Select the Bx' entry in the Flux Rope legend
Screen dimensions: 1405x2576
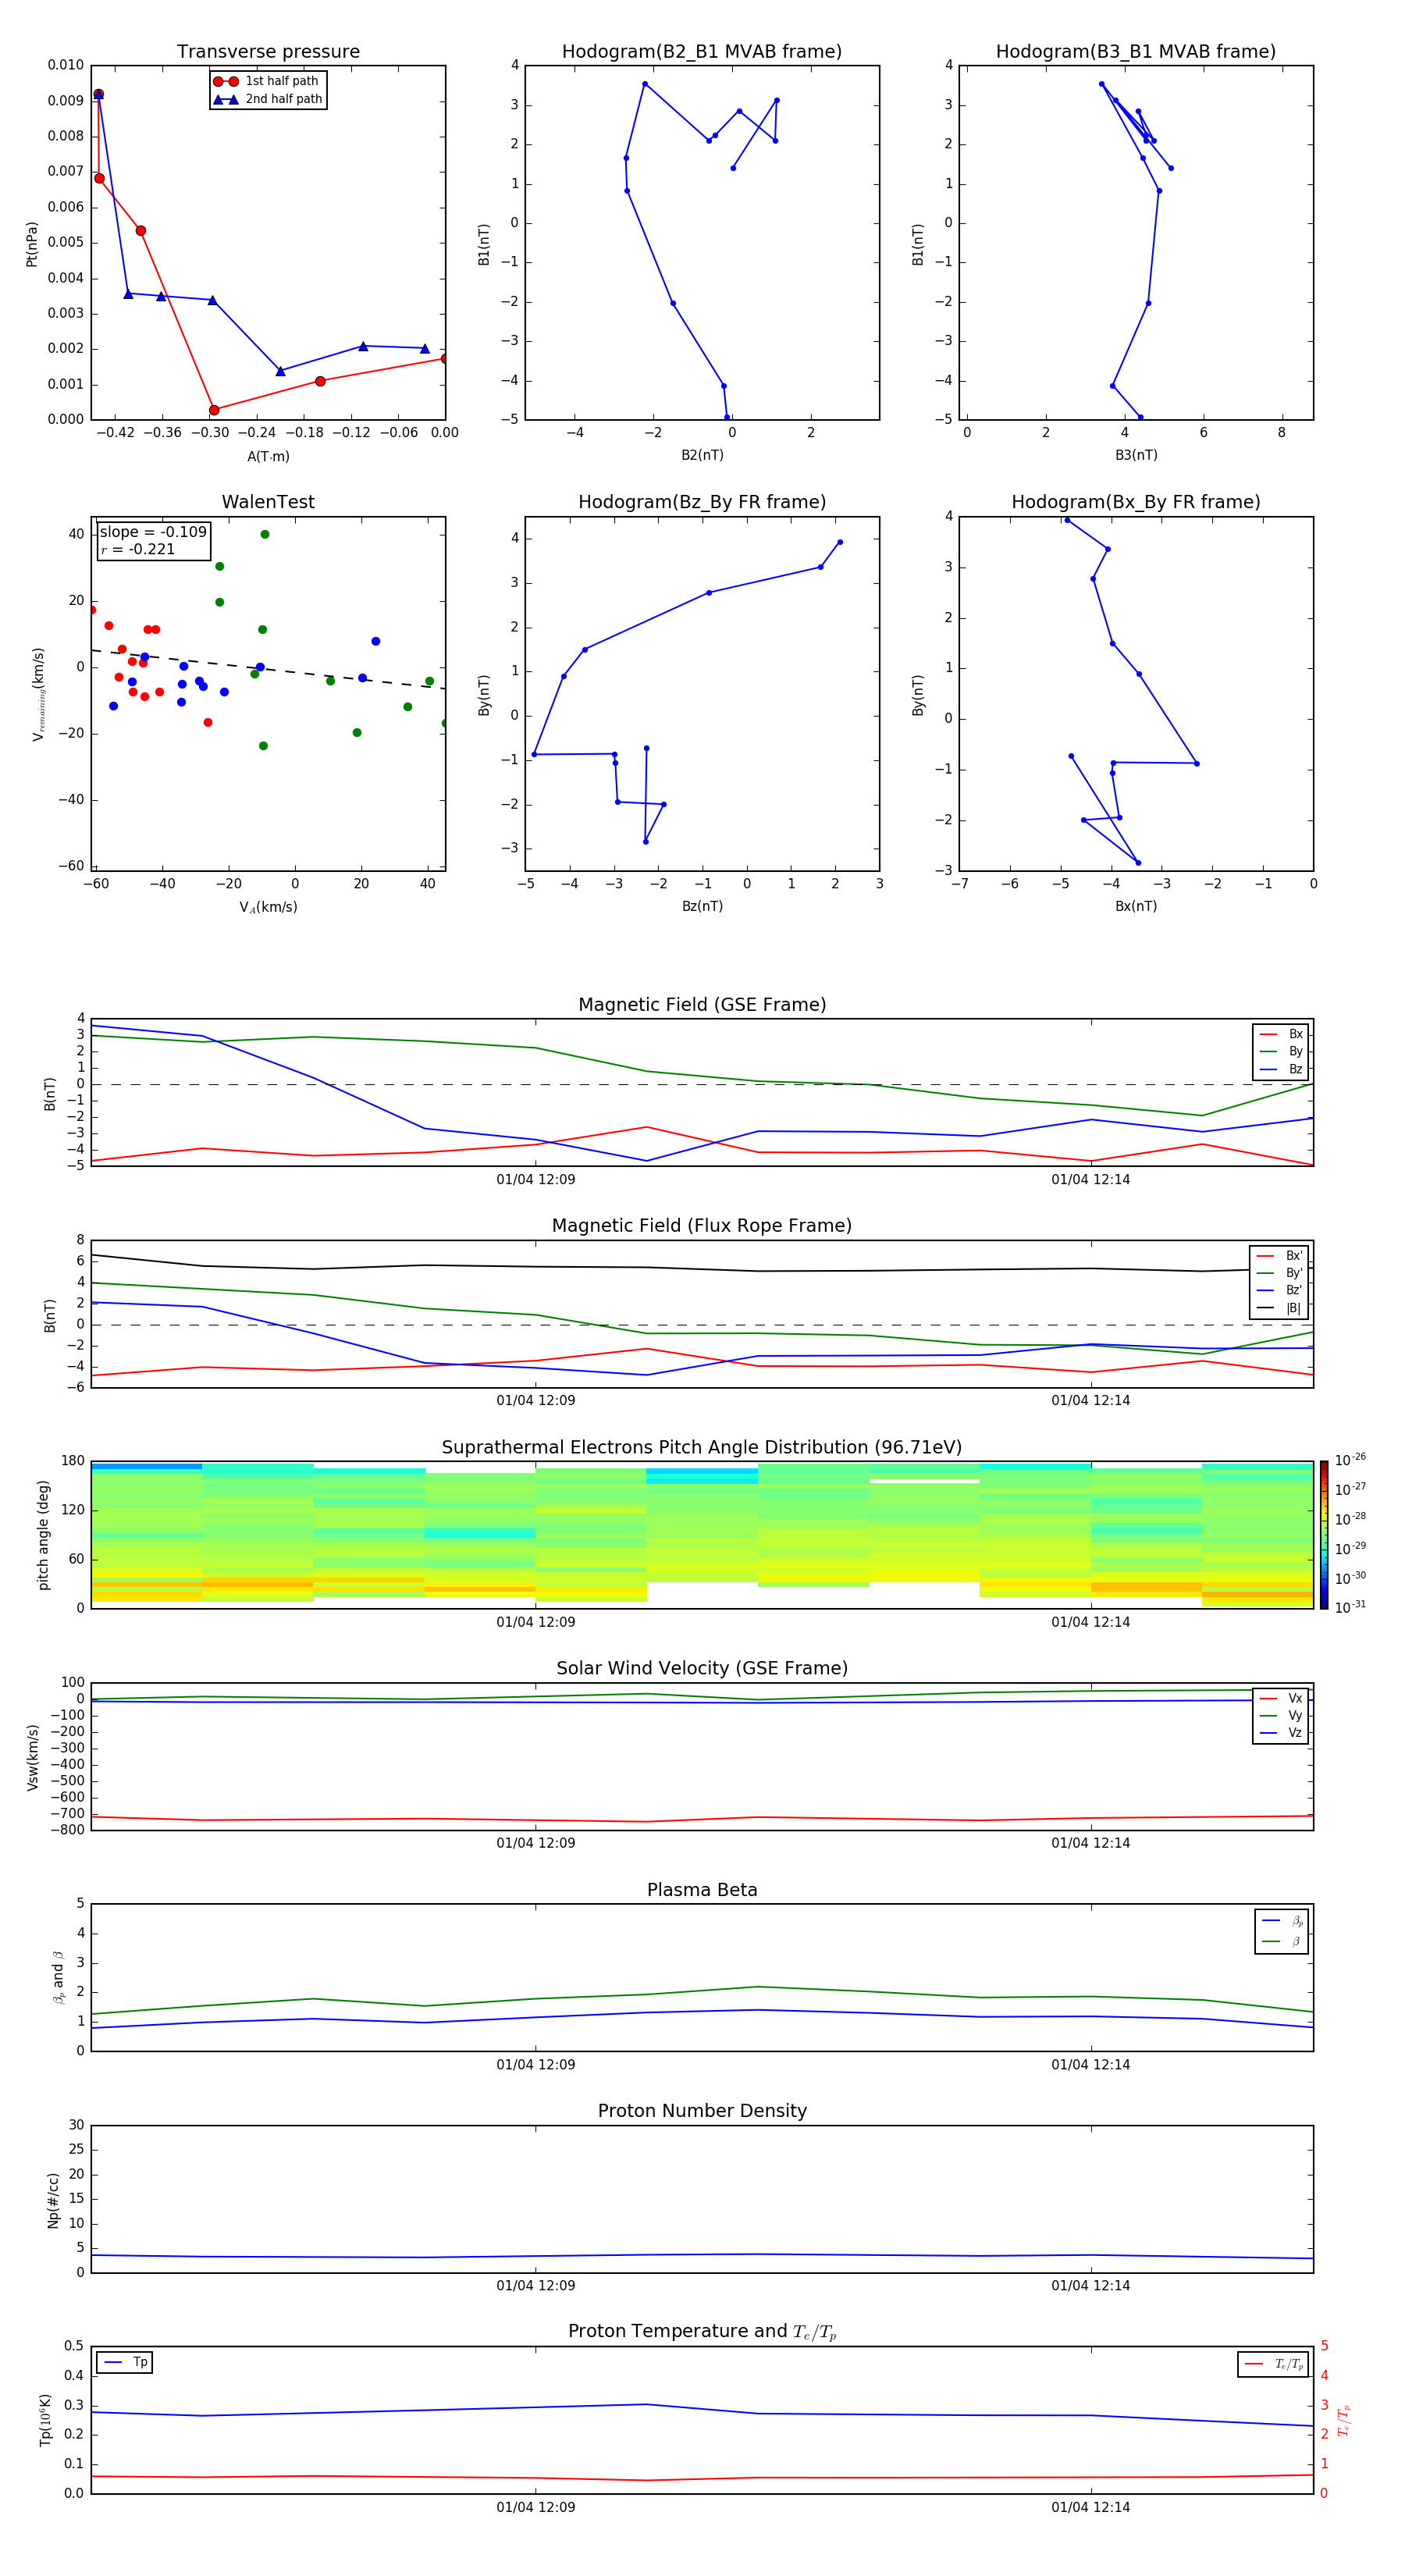tap(1280, 1256)
